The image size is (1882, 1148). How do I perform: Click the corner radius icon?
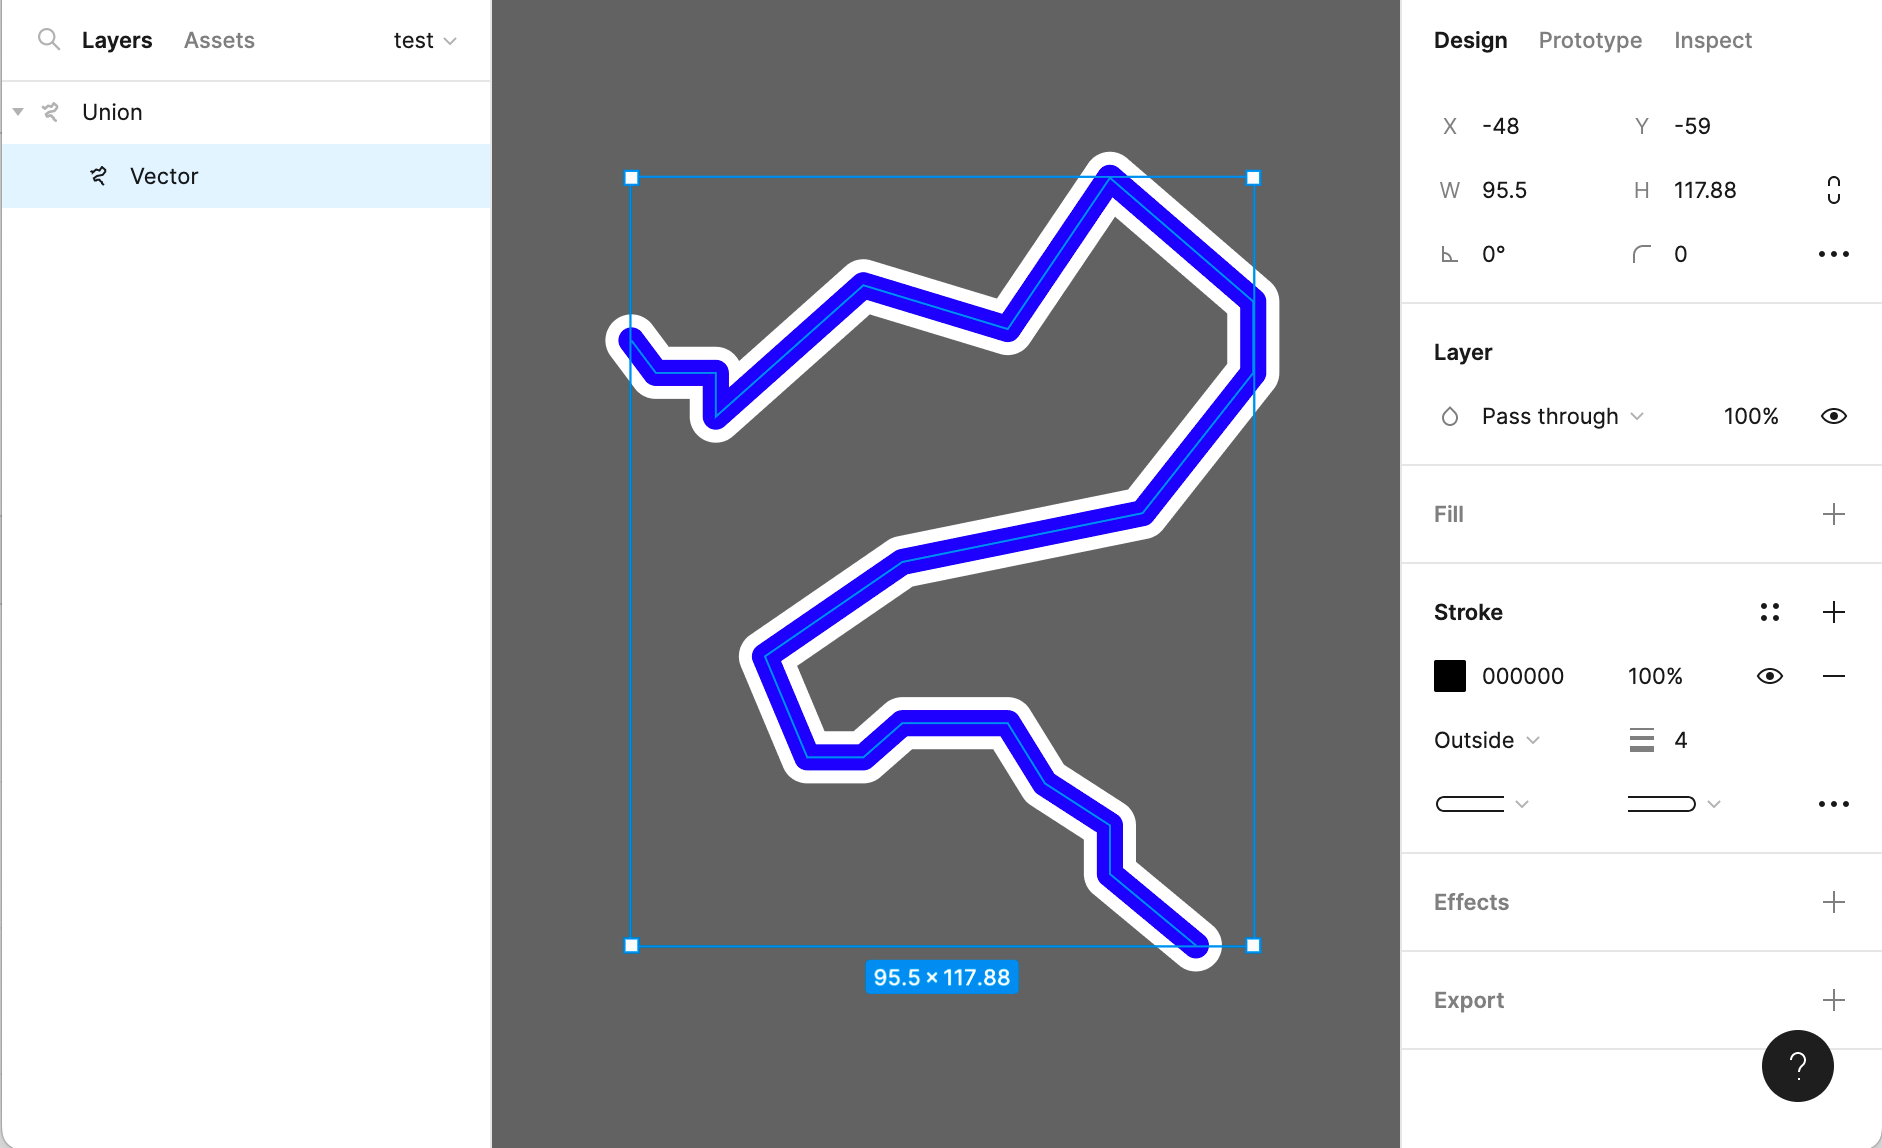[1641, 254]
